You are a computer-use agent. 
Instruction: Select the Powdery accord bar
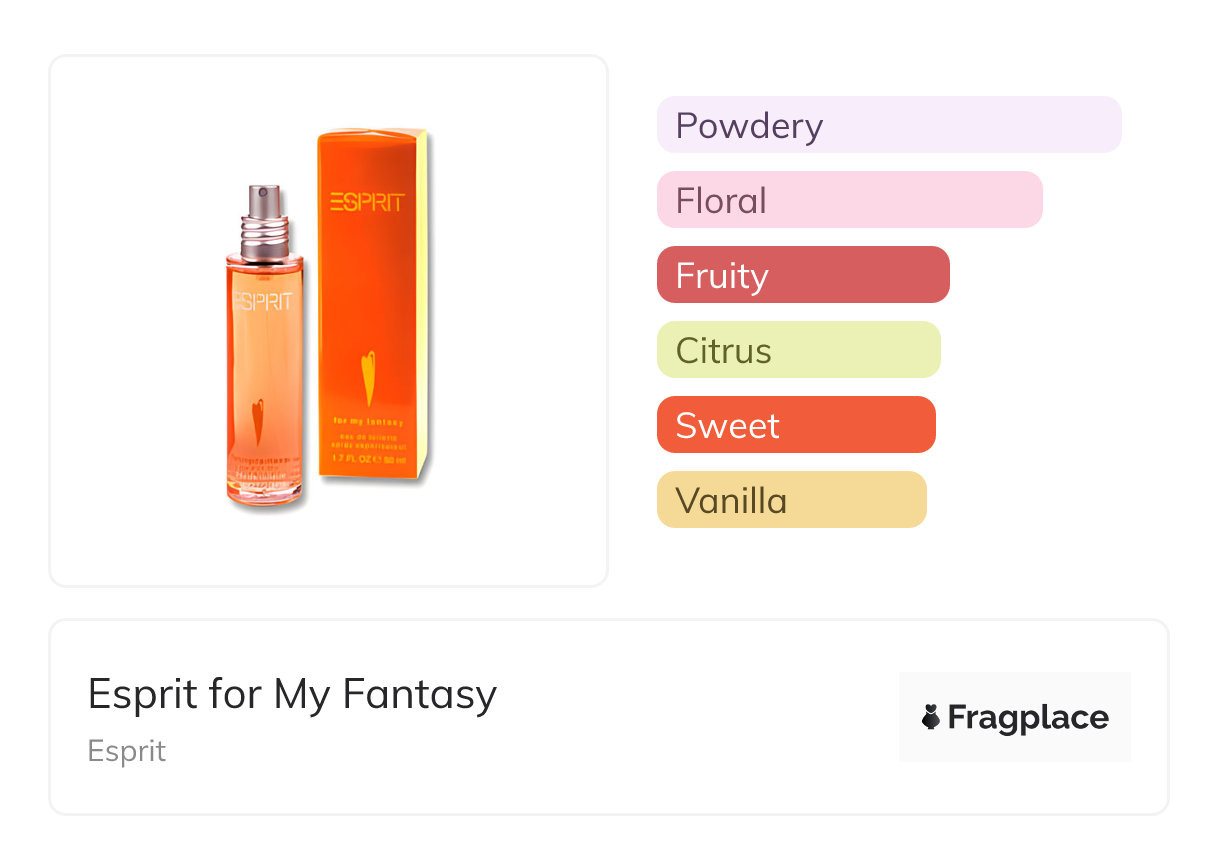[x=888, y=125]
